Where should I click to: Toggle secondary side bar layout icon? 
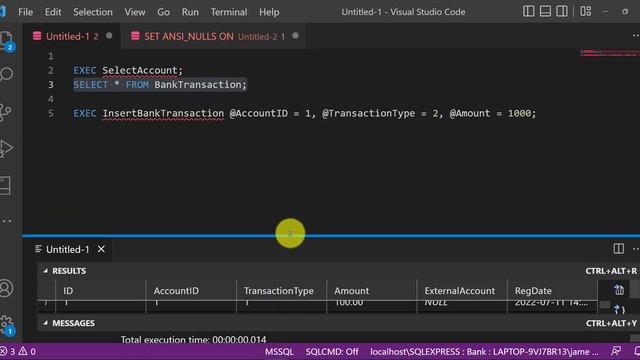pyautogui.click(x=562, y=11)
